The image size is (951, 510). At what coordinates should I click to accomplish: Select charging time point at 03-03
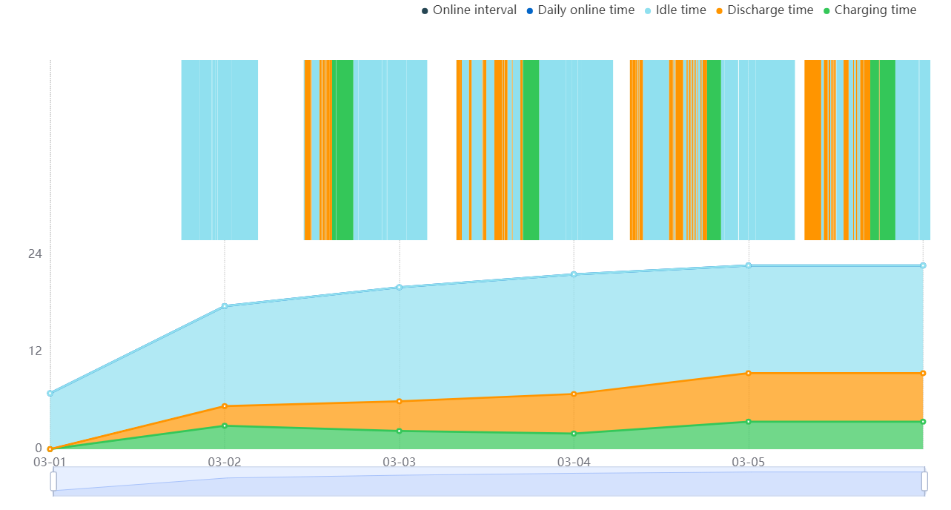point(399,431)
